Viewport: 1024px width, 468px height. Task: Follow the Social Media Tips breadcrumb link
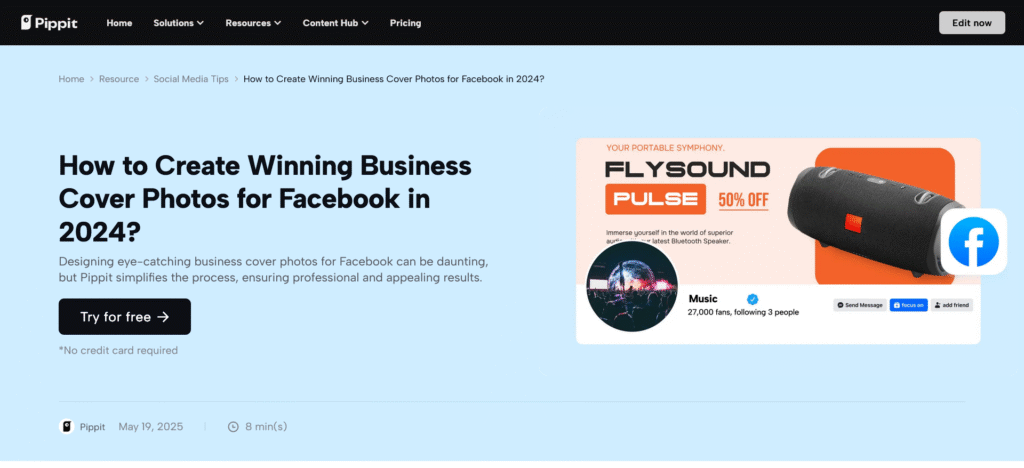[x=193, y=79]
